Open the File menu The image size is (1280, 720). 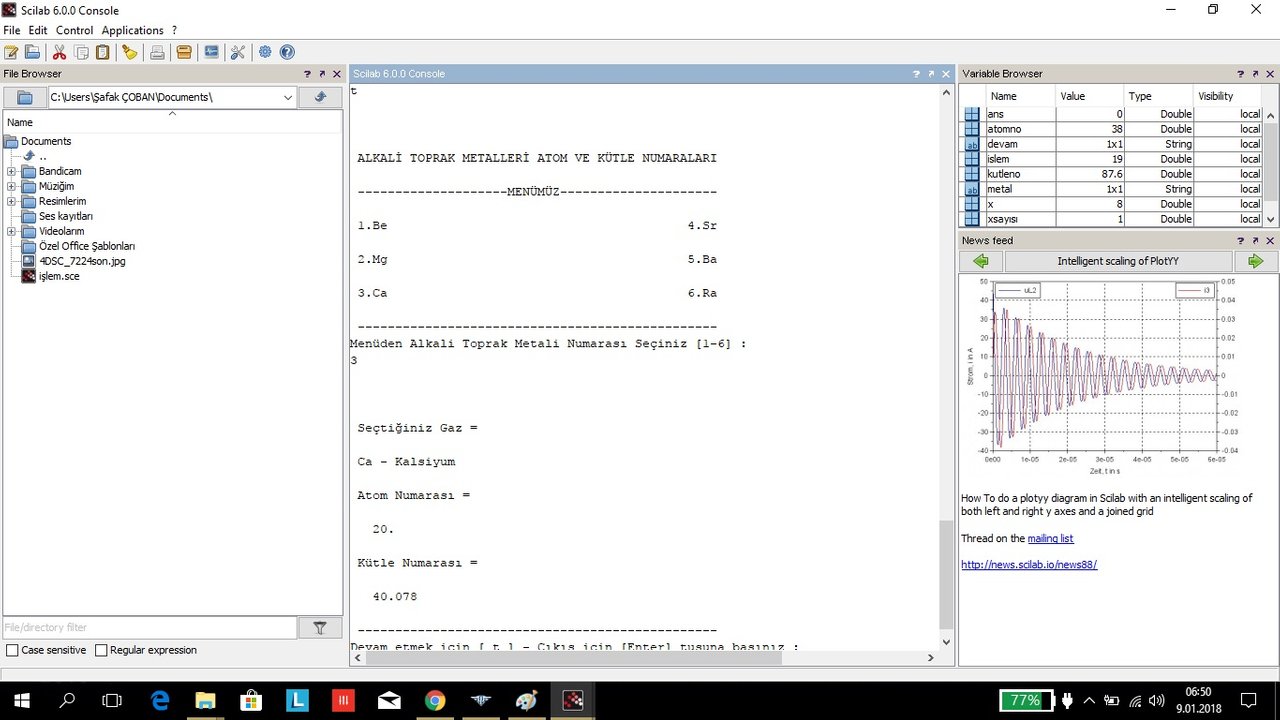pos(11,30)
